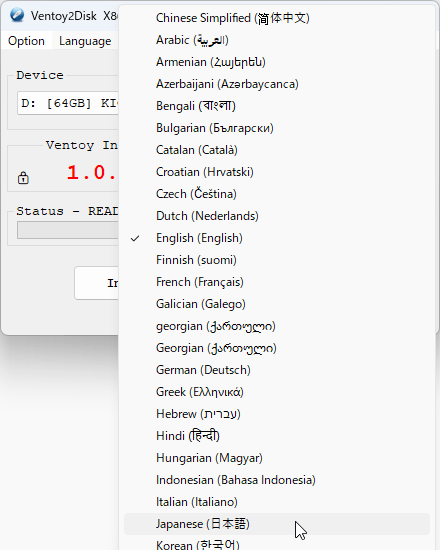The image size is (440, 550).
Task: Click the lock icon beside the version number
Action: (23, 178)
